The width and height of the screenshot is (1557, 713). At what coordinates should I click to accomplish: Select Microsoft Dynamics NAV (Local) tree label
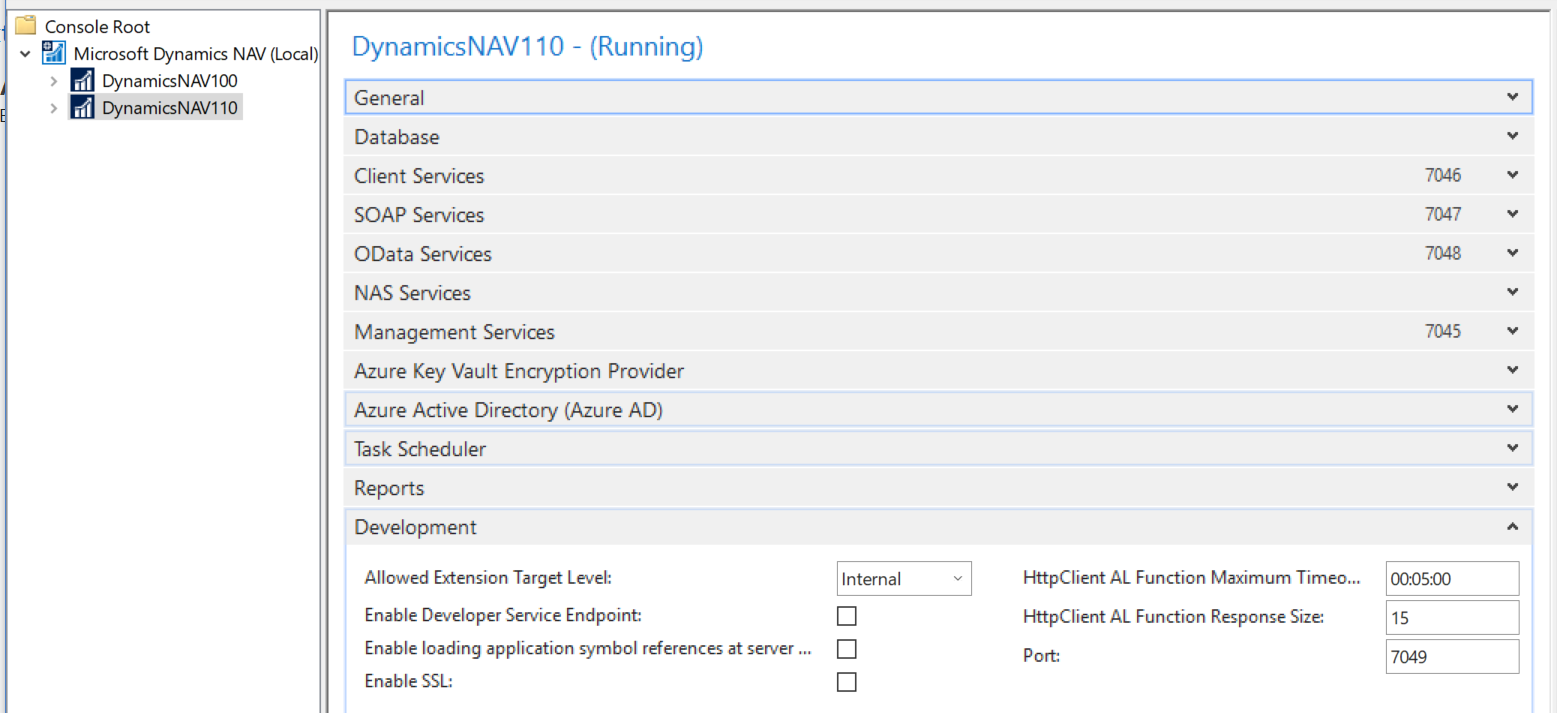(196, 54)
